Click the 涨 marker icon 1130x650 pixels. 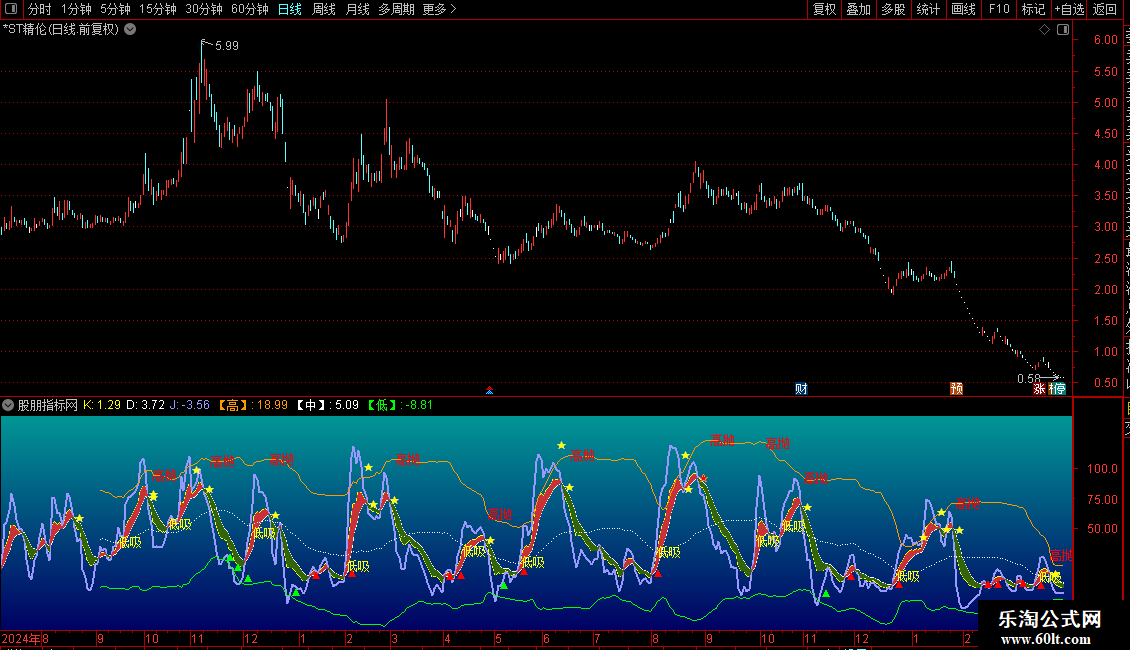click(x=1039, y=389)
